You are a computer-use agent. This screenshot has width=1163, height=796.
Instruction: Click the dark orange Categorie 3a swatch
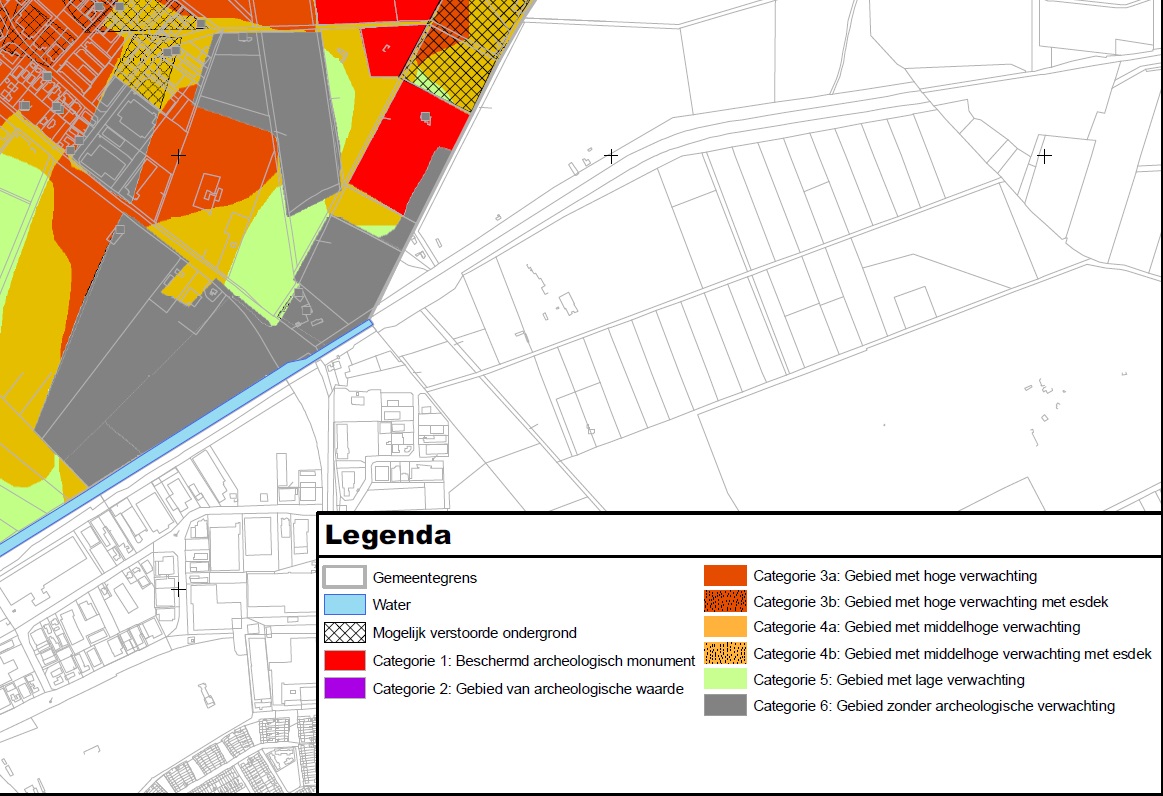tap(725, 575)
